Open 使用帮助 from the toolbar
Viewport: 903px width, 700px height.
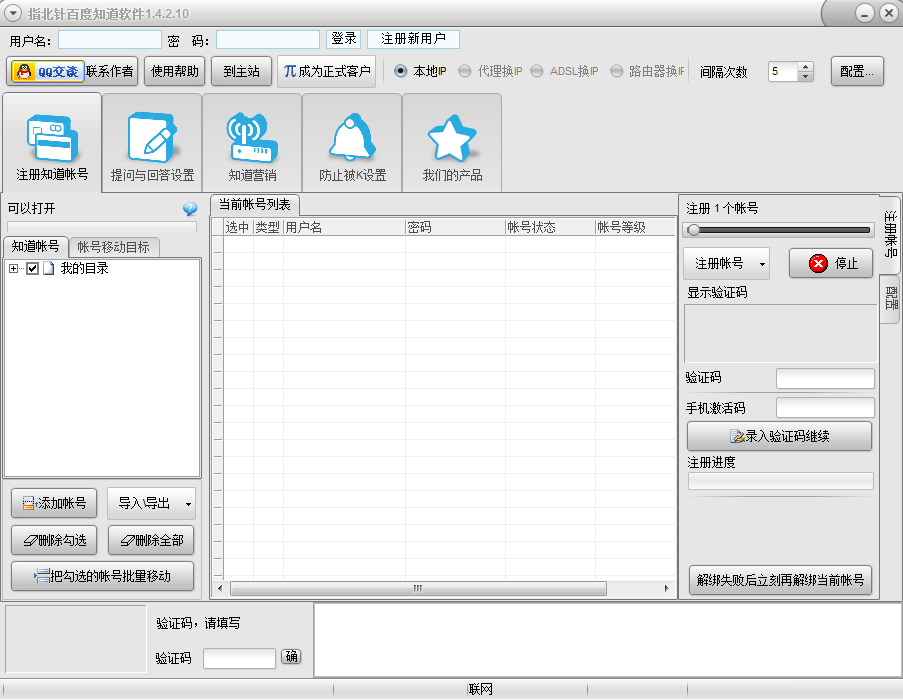[174, 71]
